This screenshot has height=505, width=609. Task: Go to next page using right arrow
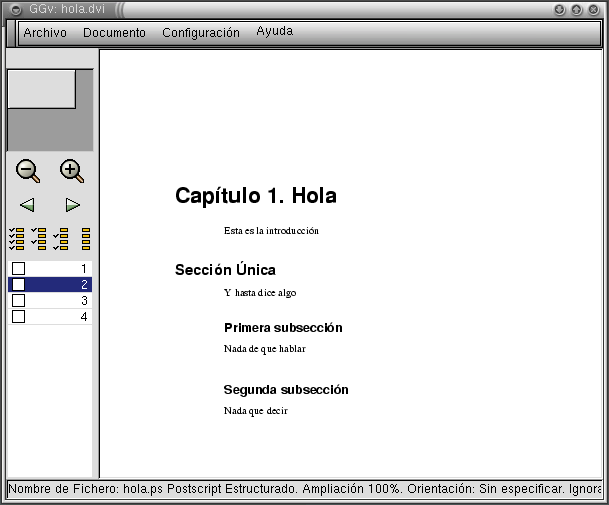(72, 205)
